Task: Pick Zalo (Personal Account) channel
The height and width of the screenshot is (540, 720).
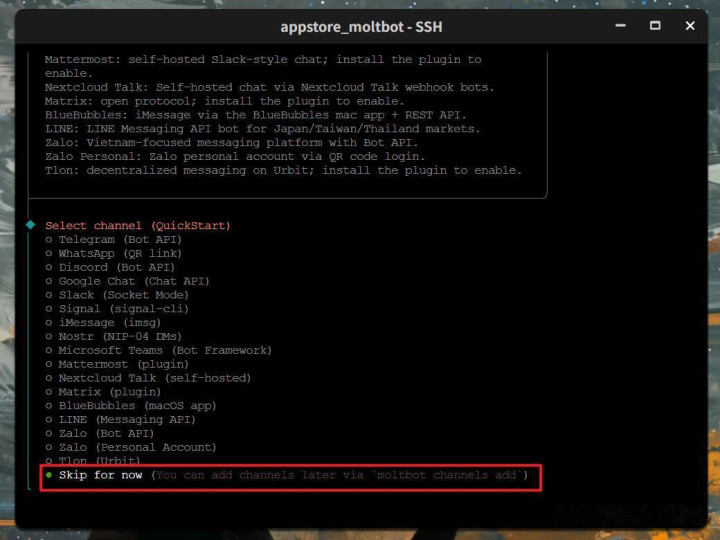Action: [131, 447]
